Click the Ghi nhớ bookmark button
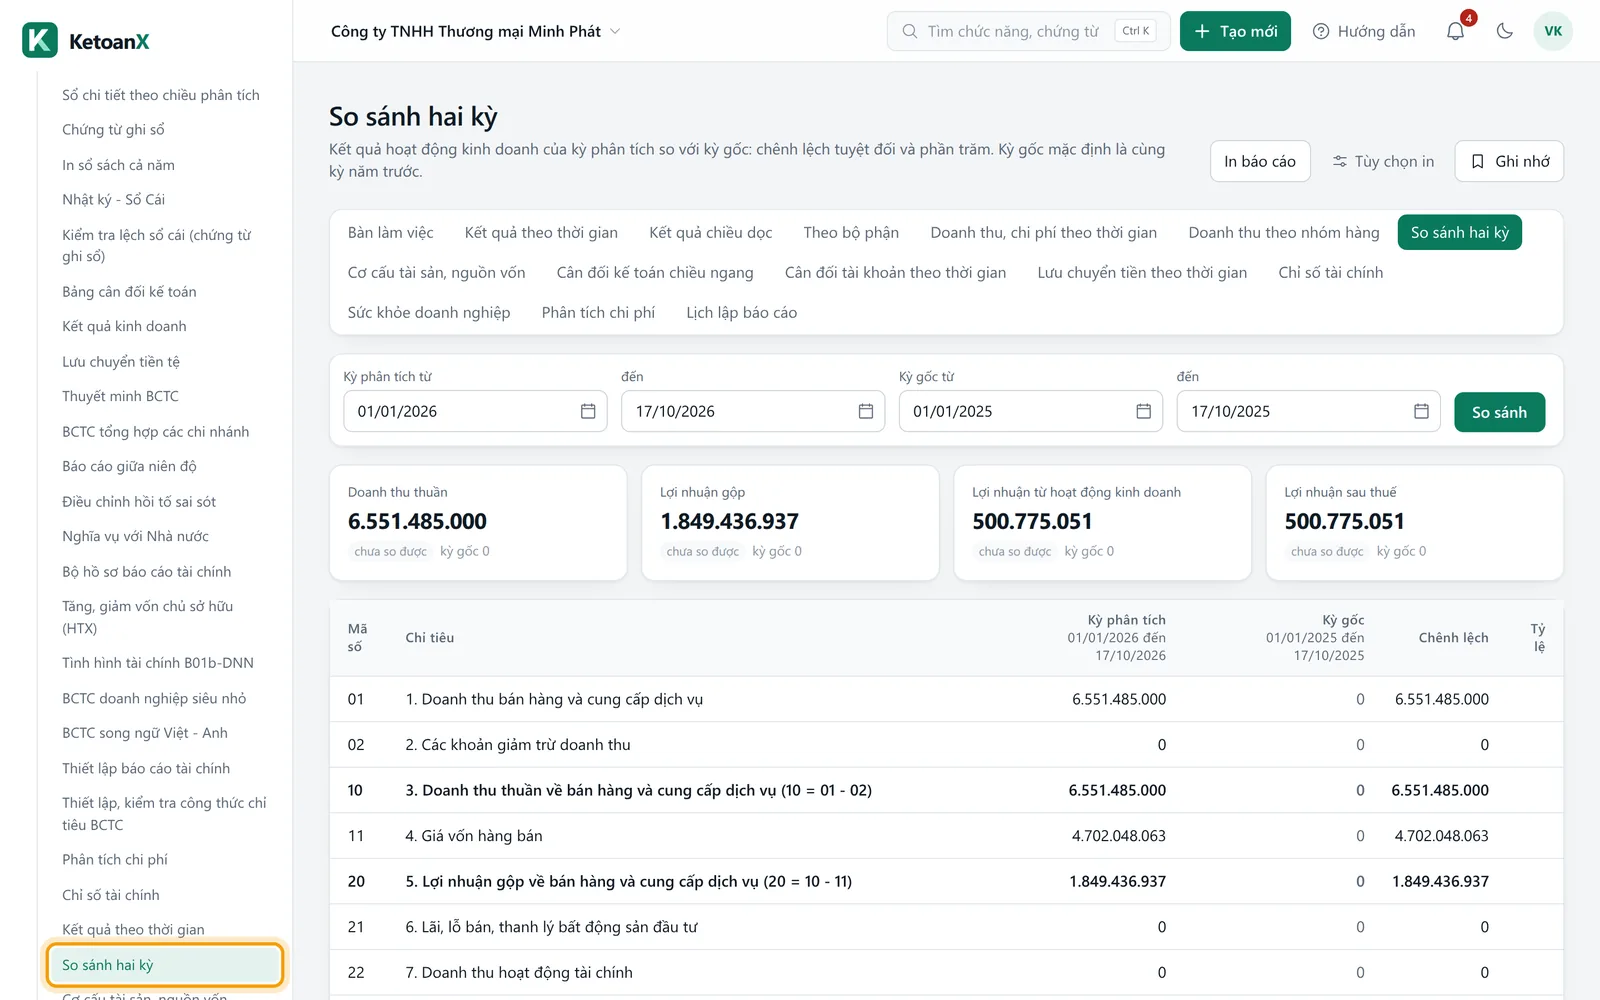The width and height of the screenshot is (1600, 1000). click(1509, 161)
